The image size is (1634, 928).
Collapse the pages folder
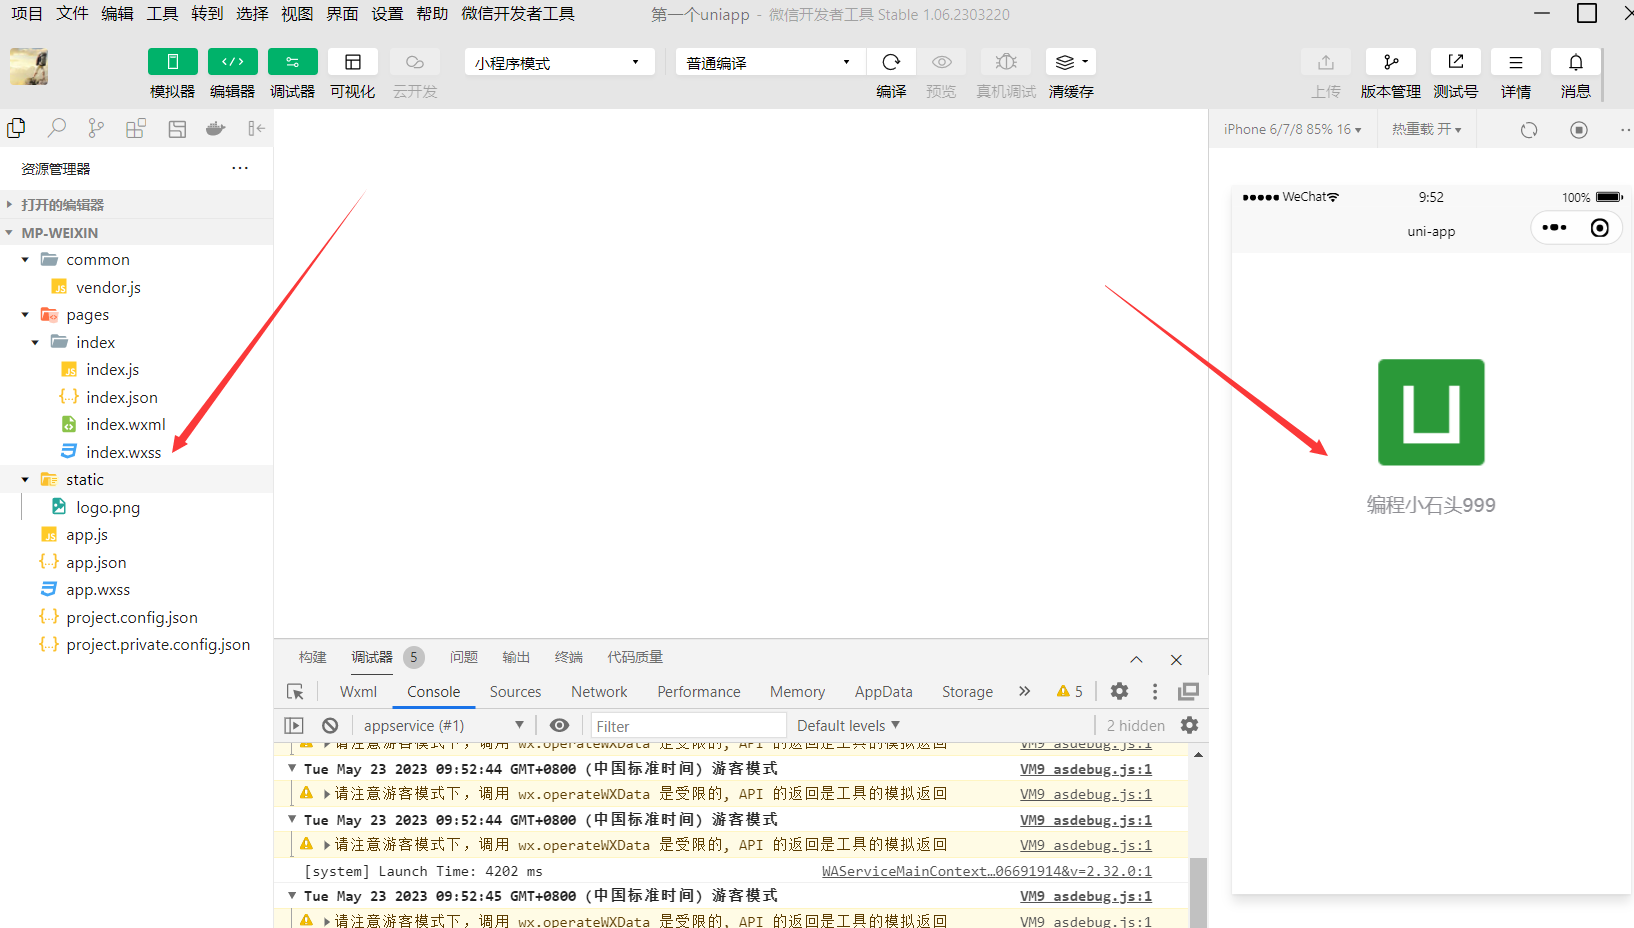pyautogui.click(x=25, y=315)
